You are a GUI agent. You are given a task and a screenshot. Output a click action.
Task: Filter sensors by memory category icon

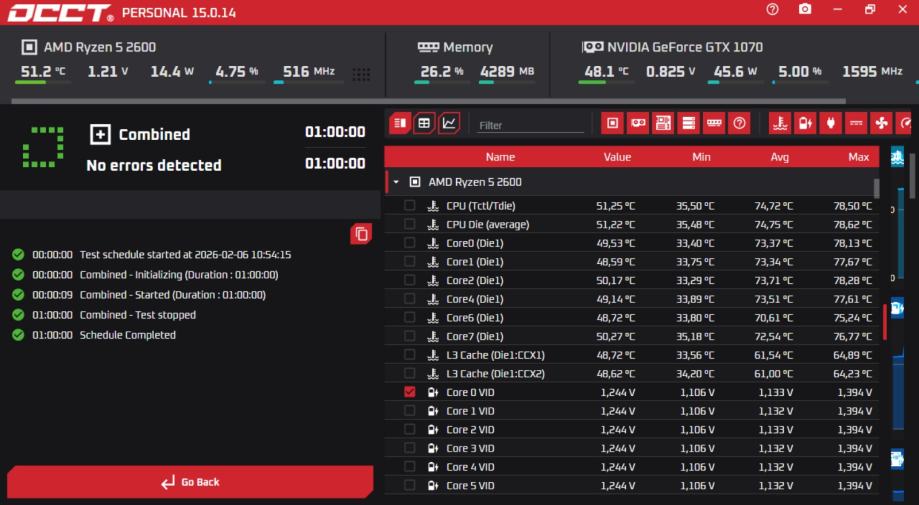[714, 123]
